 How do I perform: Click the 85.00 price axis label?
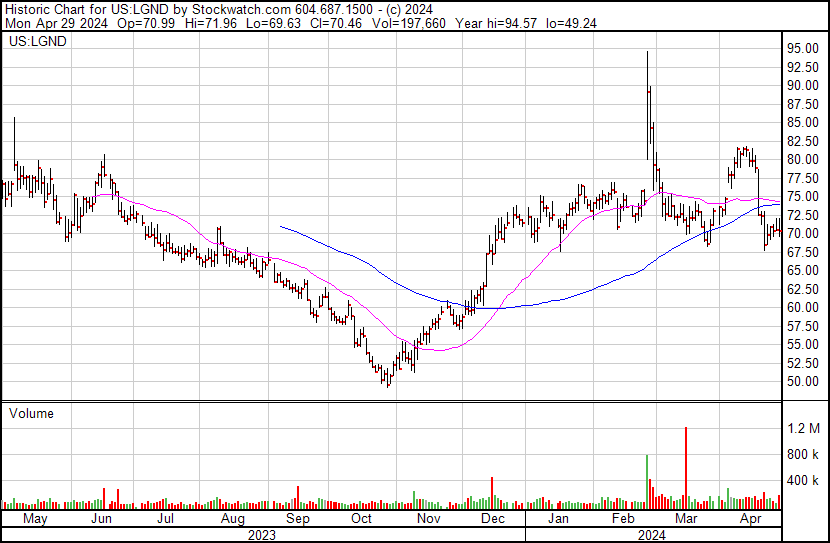(803, 122)
